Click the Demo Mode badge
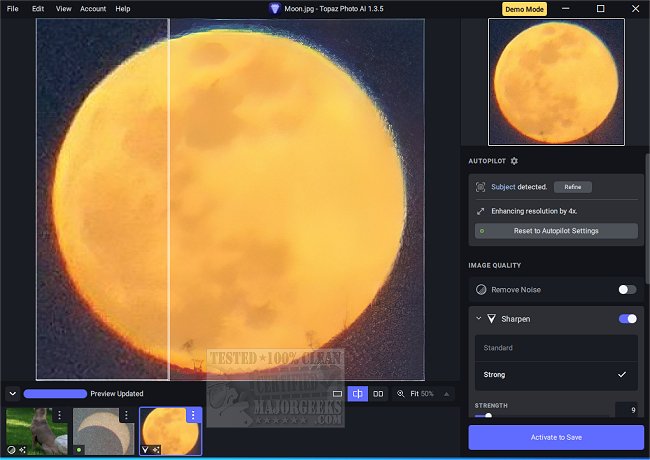Image resolution: width=650 pixels, height=460 pixels. [524, 9]
